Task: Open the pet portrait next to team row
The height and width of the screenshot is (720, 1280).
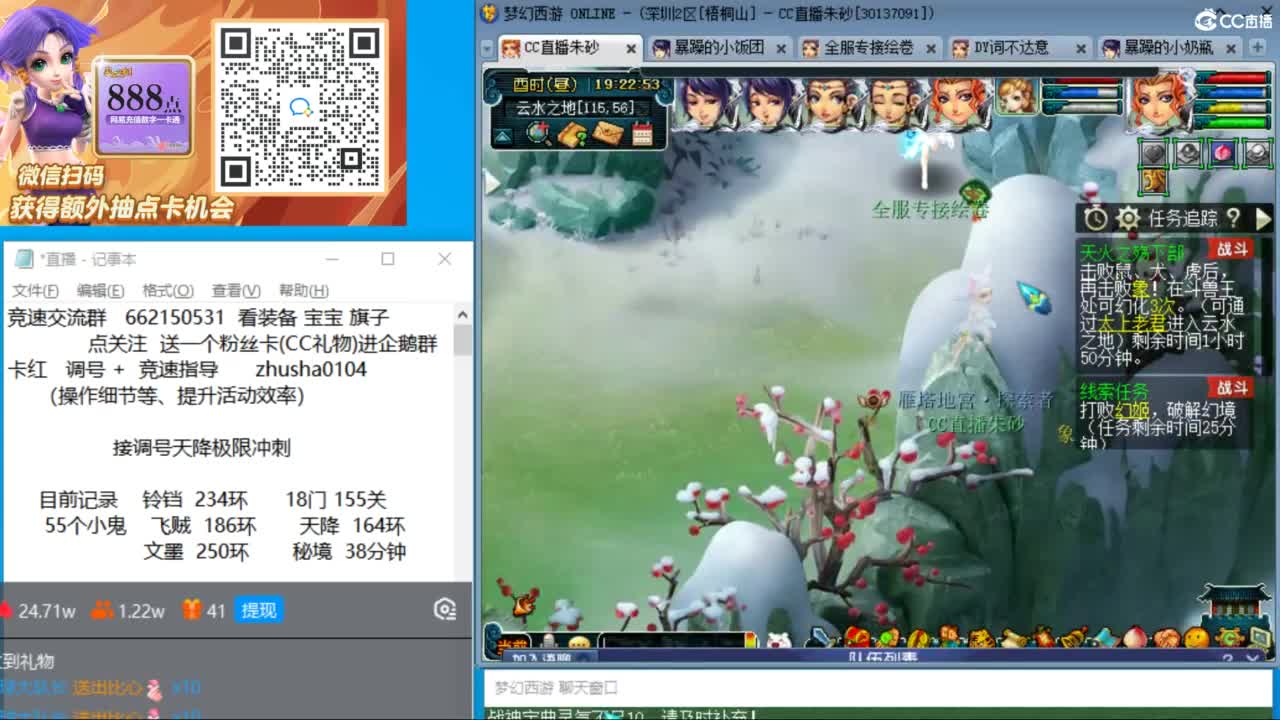Action: (x=1016, y=96)
